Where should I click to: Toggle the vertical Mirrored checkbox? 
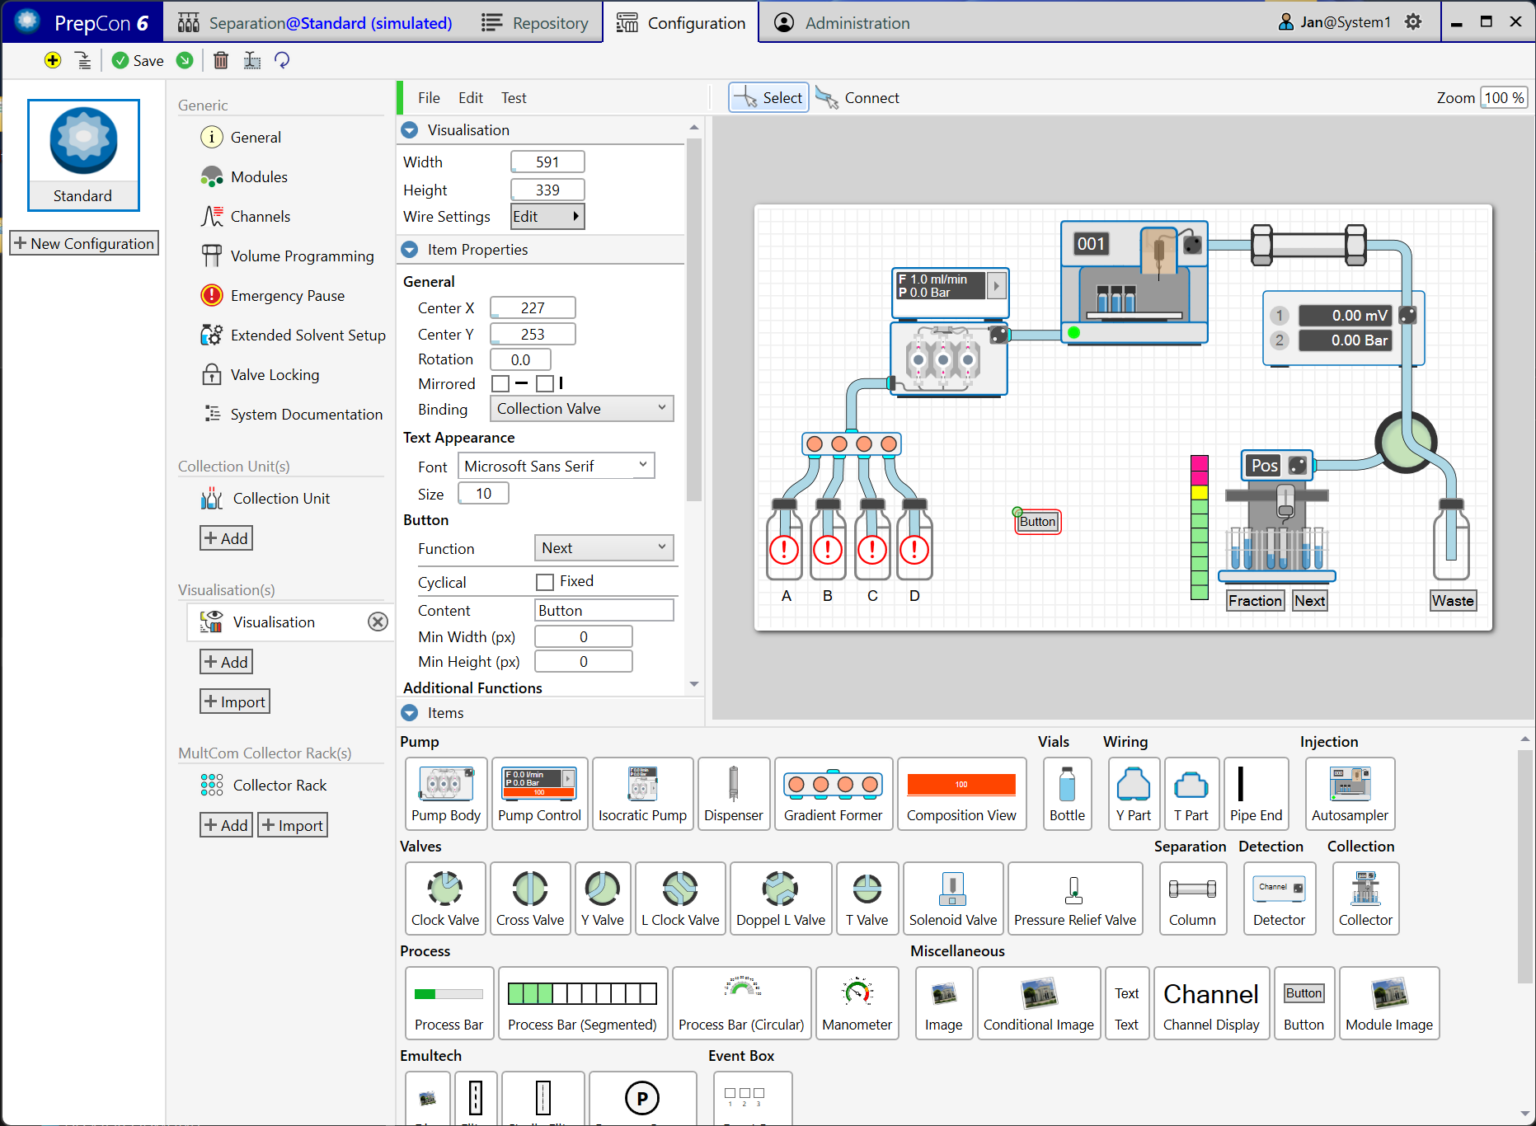click(x=545, y=384)
